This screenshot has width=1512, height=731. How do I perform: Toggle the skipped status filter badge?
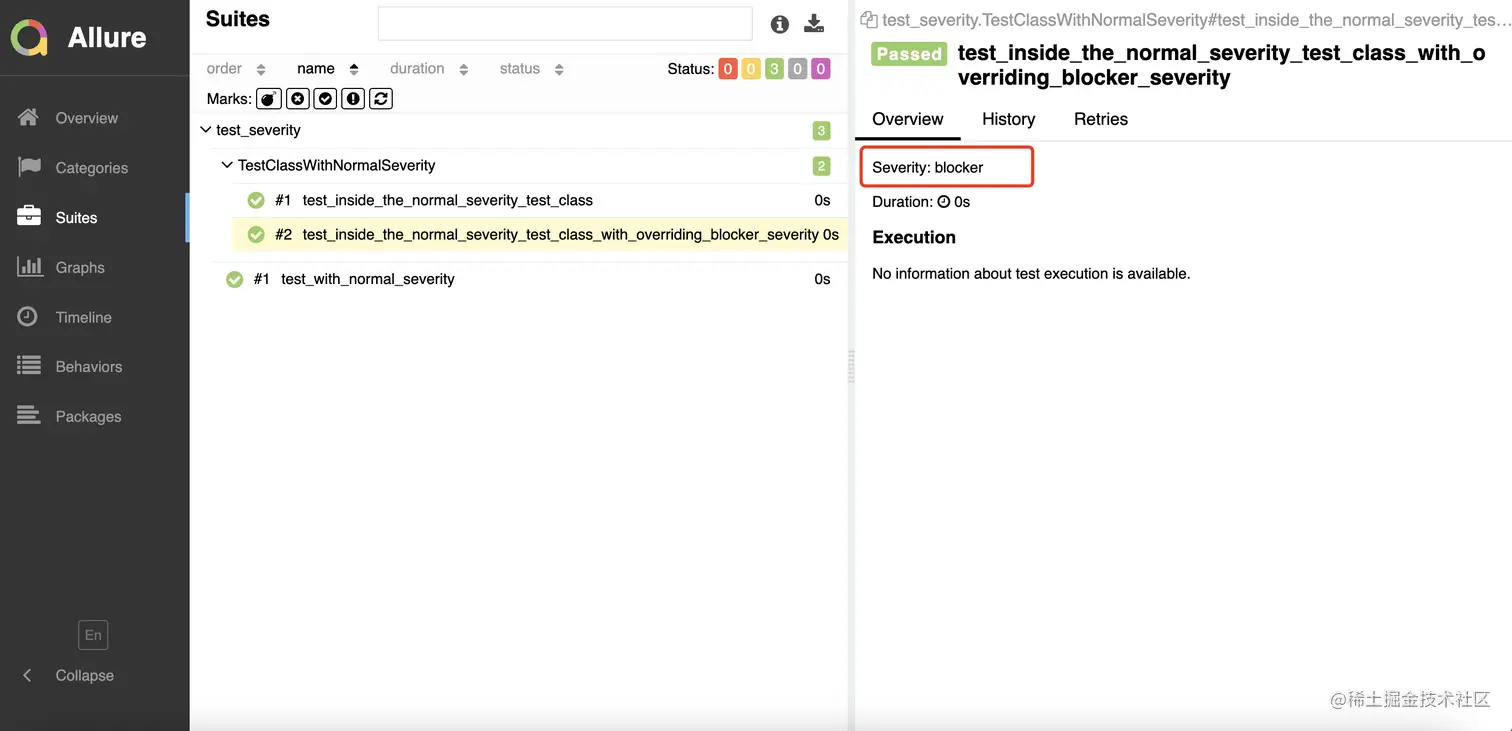pos(797,69)
